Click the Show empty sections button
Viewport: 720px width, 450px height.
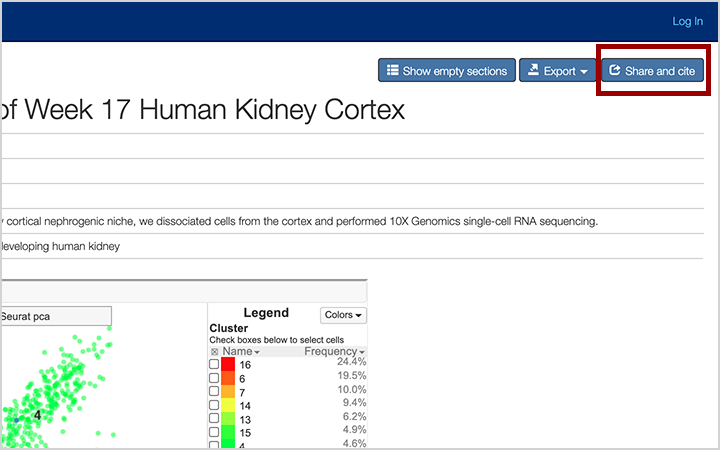coord(447,70)
